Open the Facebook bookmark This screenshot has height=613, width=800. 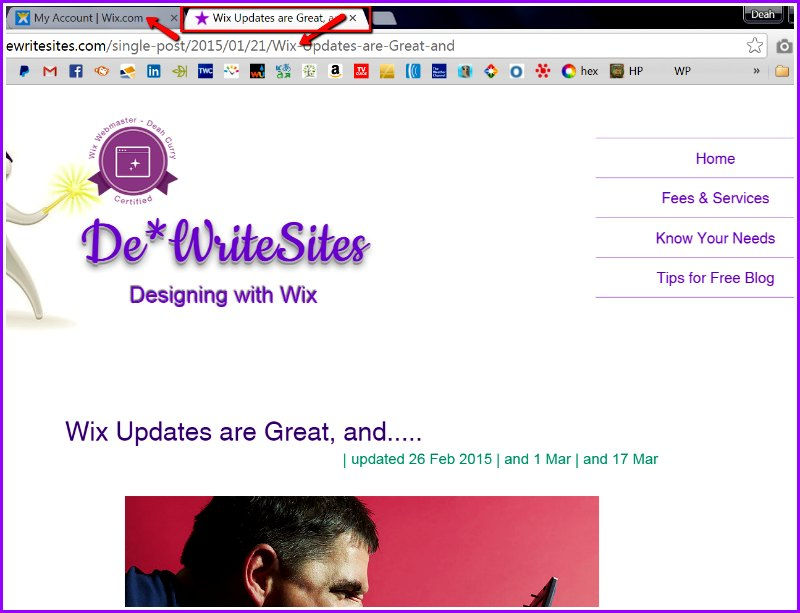click(x=76, y=71)
